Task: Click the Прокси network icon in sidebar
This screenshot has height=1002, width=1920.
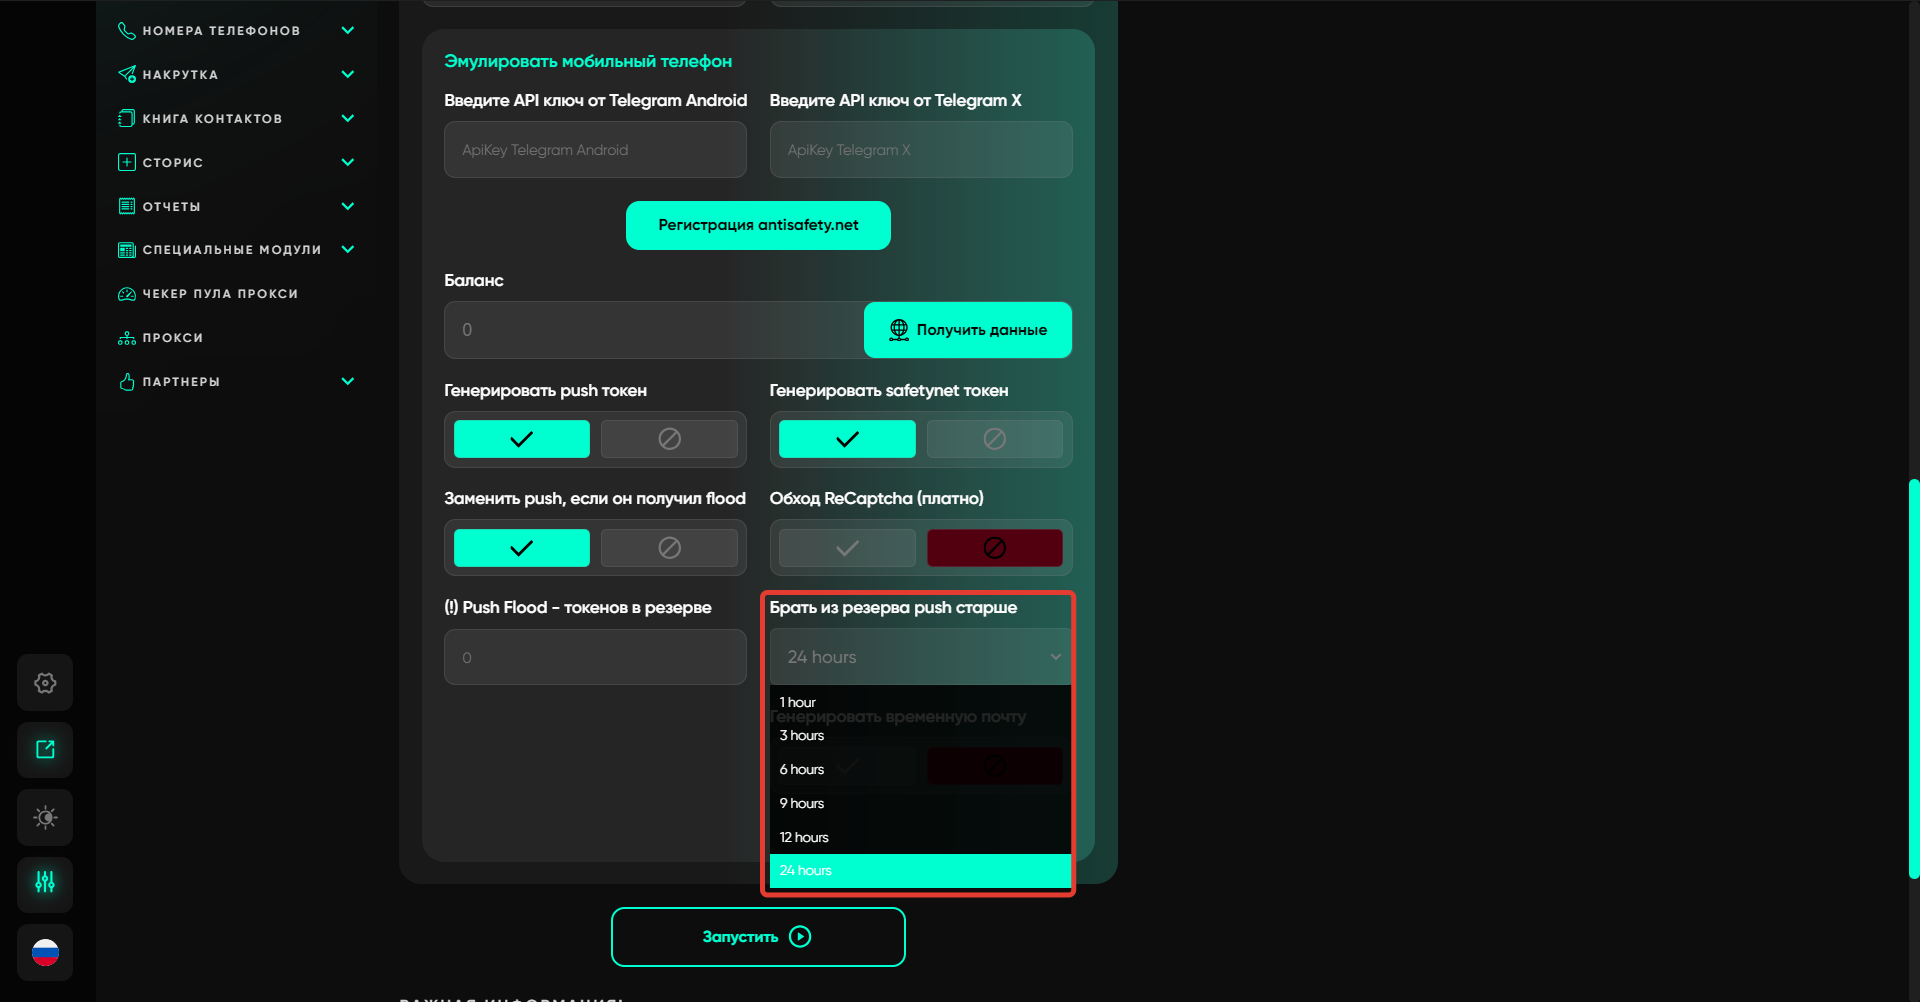Action: (127, 338)
